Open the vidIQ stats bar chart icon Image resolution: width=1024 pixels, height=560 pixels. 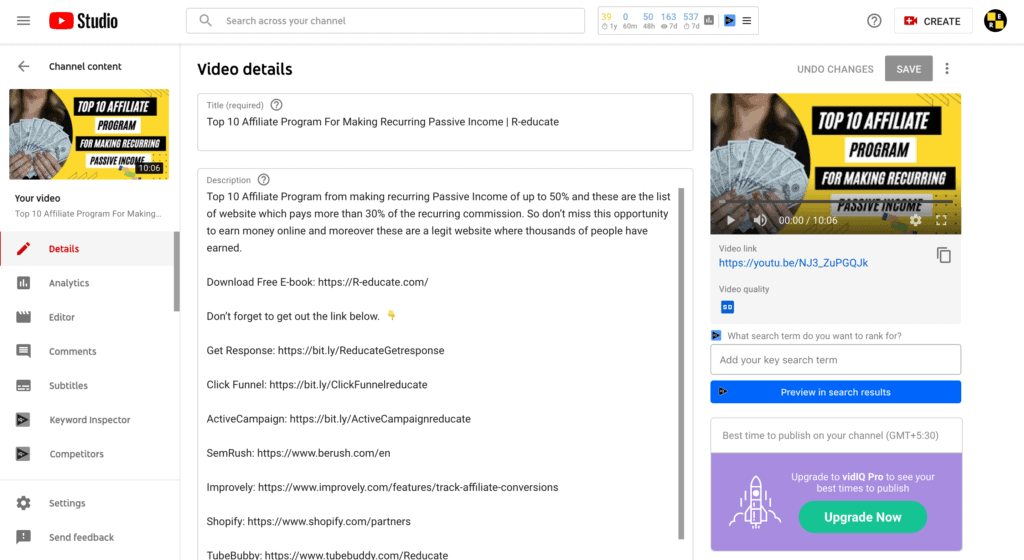pos(709,21)
